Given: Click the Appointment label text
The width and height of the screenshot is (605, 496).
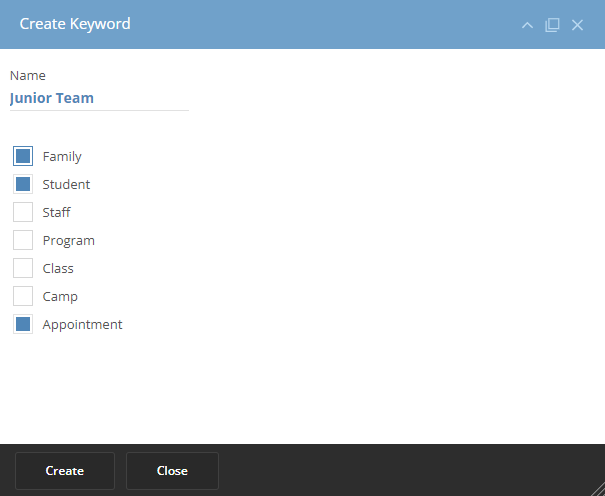Looking at the screenshot, I should (x=83, y=325).
